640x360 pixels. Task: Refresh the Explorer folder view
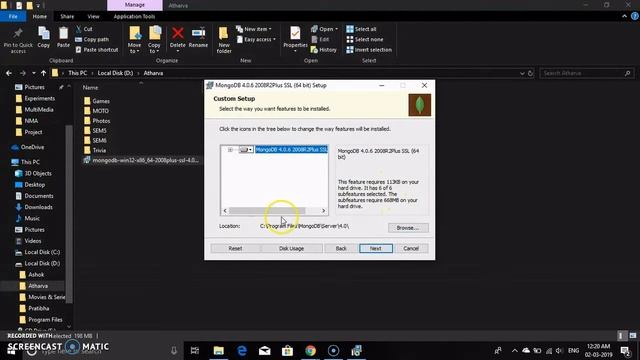(x=531, y=73)
